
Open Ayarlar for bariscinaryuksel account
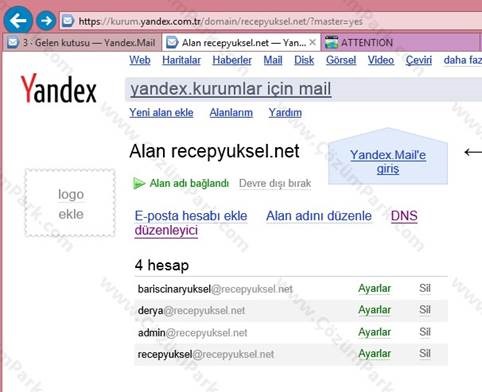tap(375, 289)
